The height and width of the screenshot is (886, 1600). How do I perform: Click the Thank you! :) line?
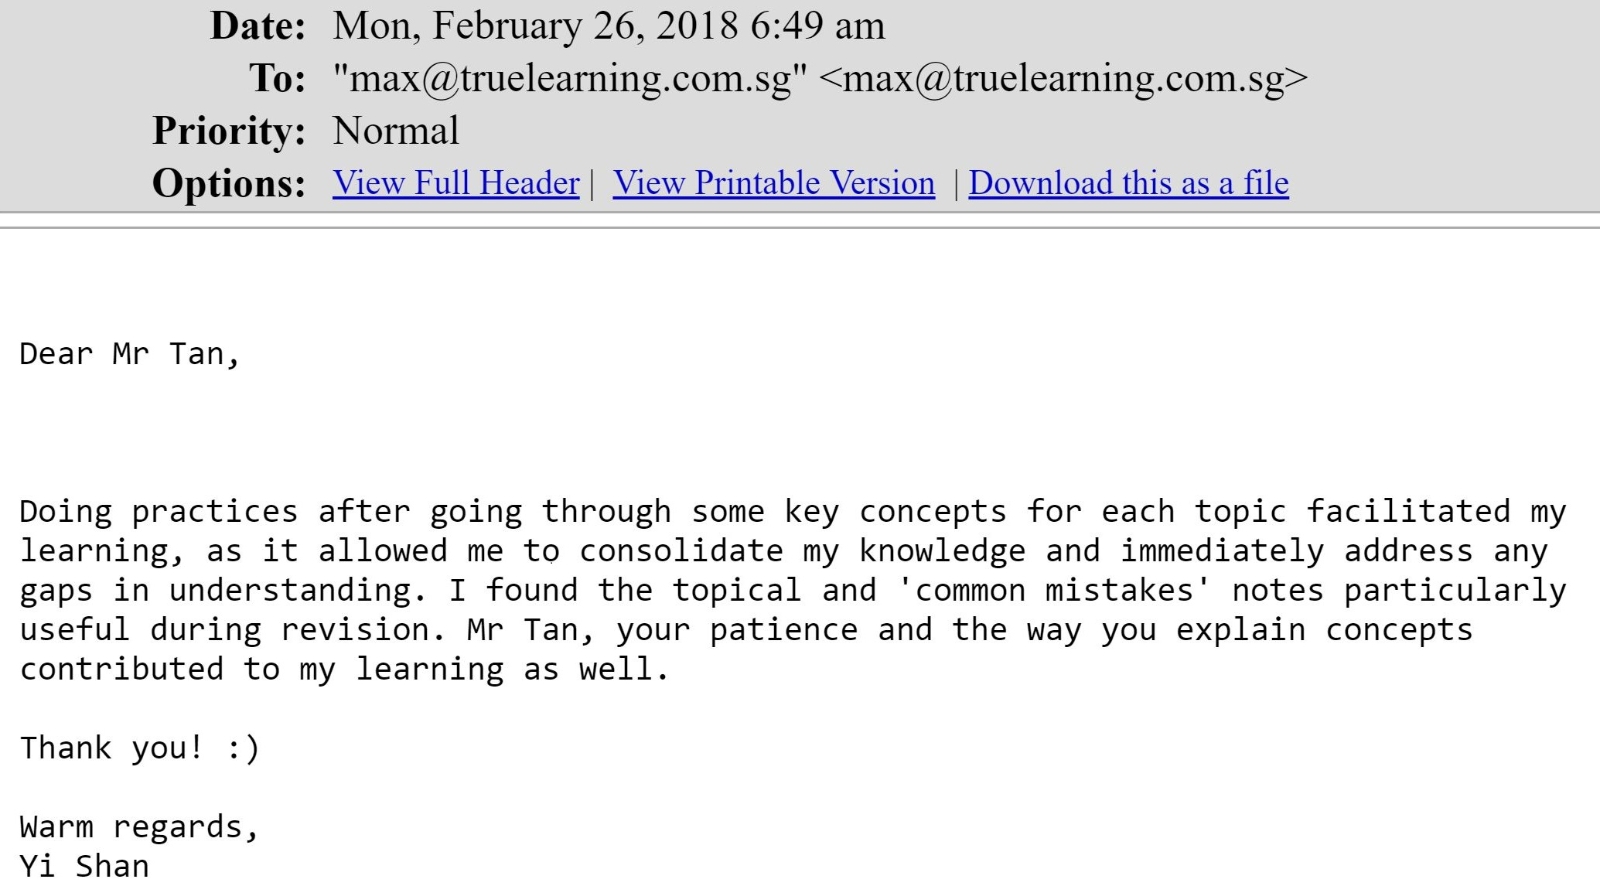click(x=140, y=748)
